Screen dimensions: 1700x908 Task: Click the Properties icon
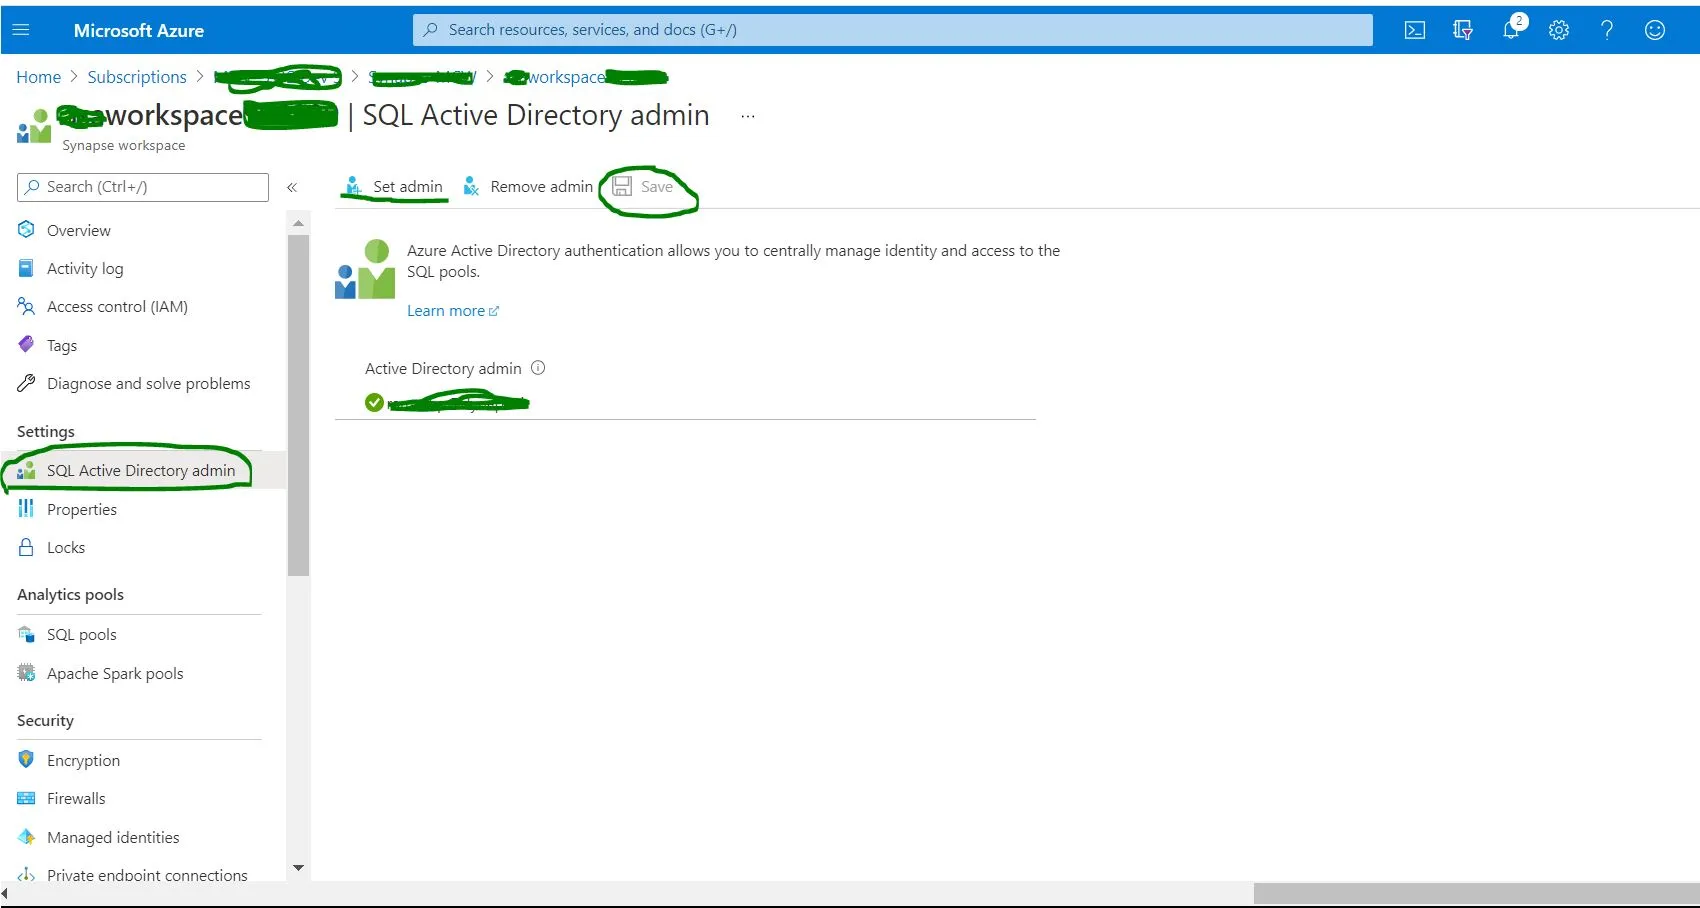click(26, 509)
